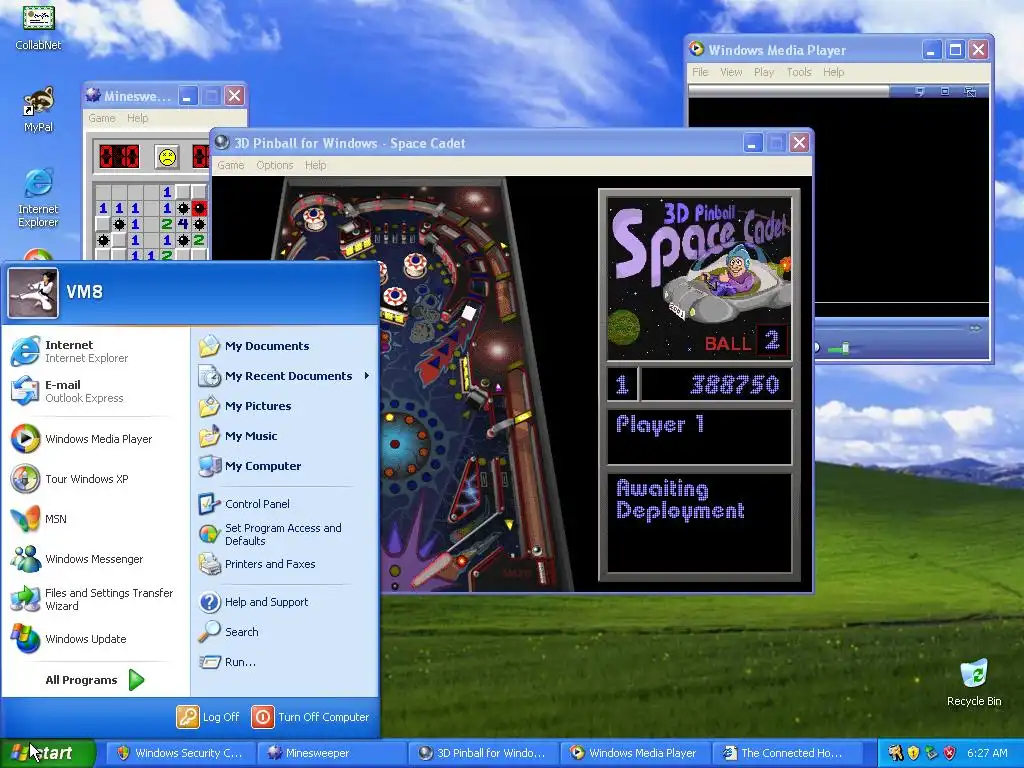Open Windows Media Player Play menu
This screenshot has width=1024, height=768.
point(763,72)
